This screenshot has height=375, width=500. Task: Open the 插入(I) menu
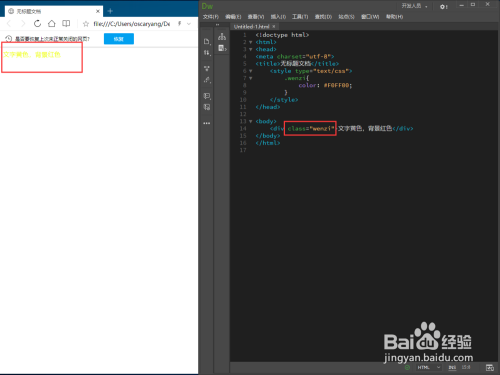pos(278,17)
